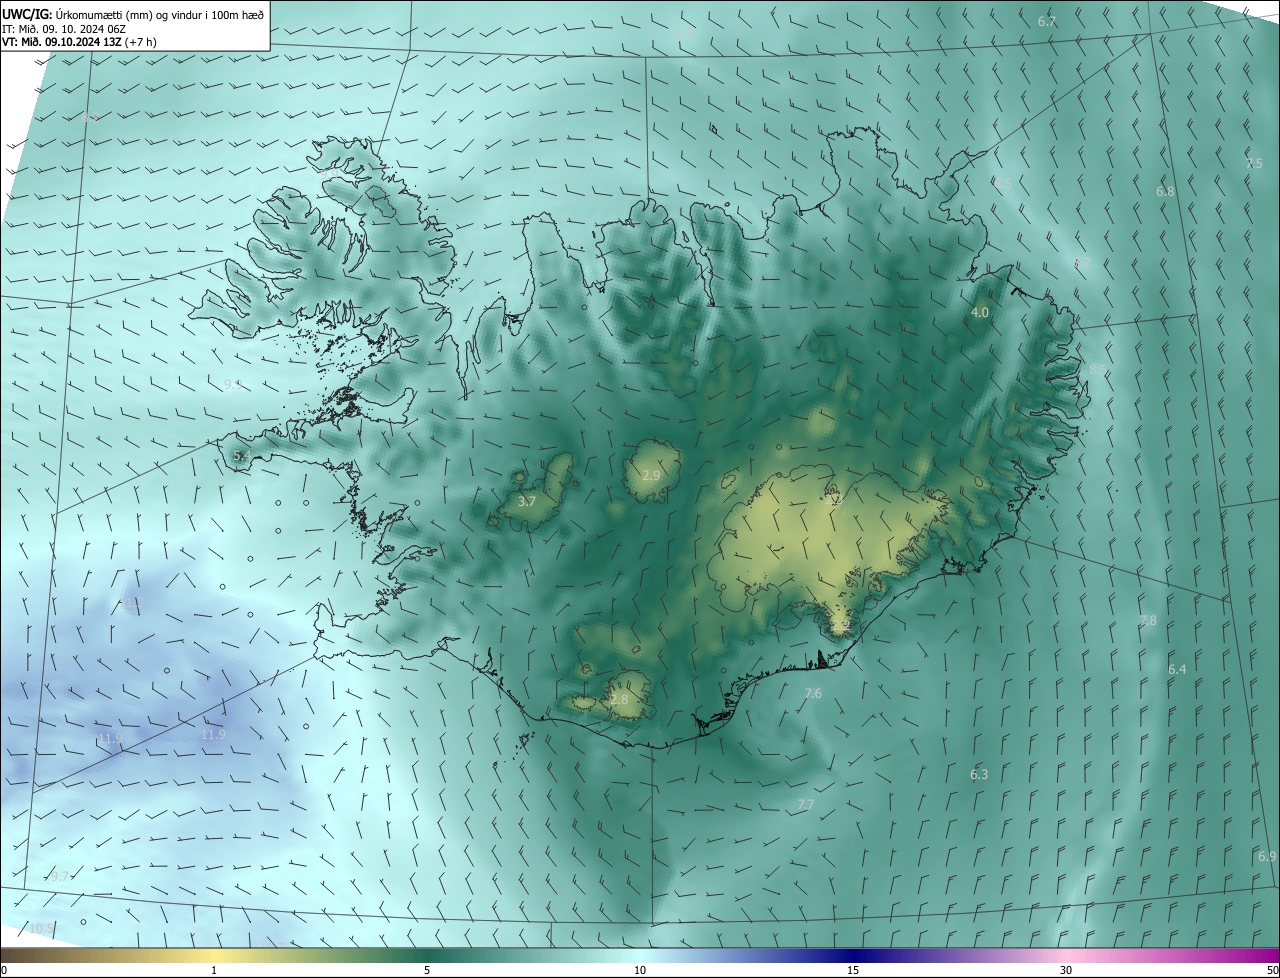Click the 15 tick on the color scale
The width and height of the screenshot is (1280, 978).
pos(853,970)
